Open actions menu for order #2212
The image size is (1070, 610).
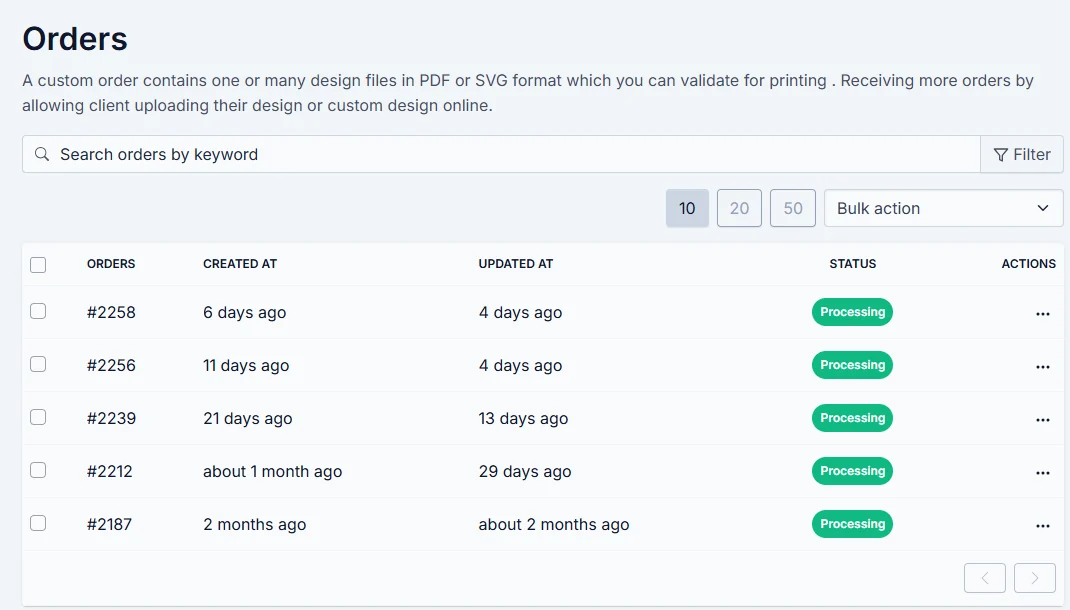pos(1042,473)
